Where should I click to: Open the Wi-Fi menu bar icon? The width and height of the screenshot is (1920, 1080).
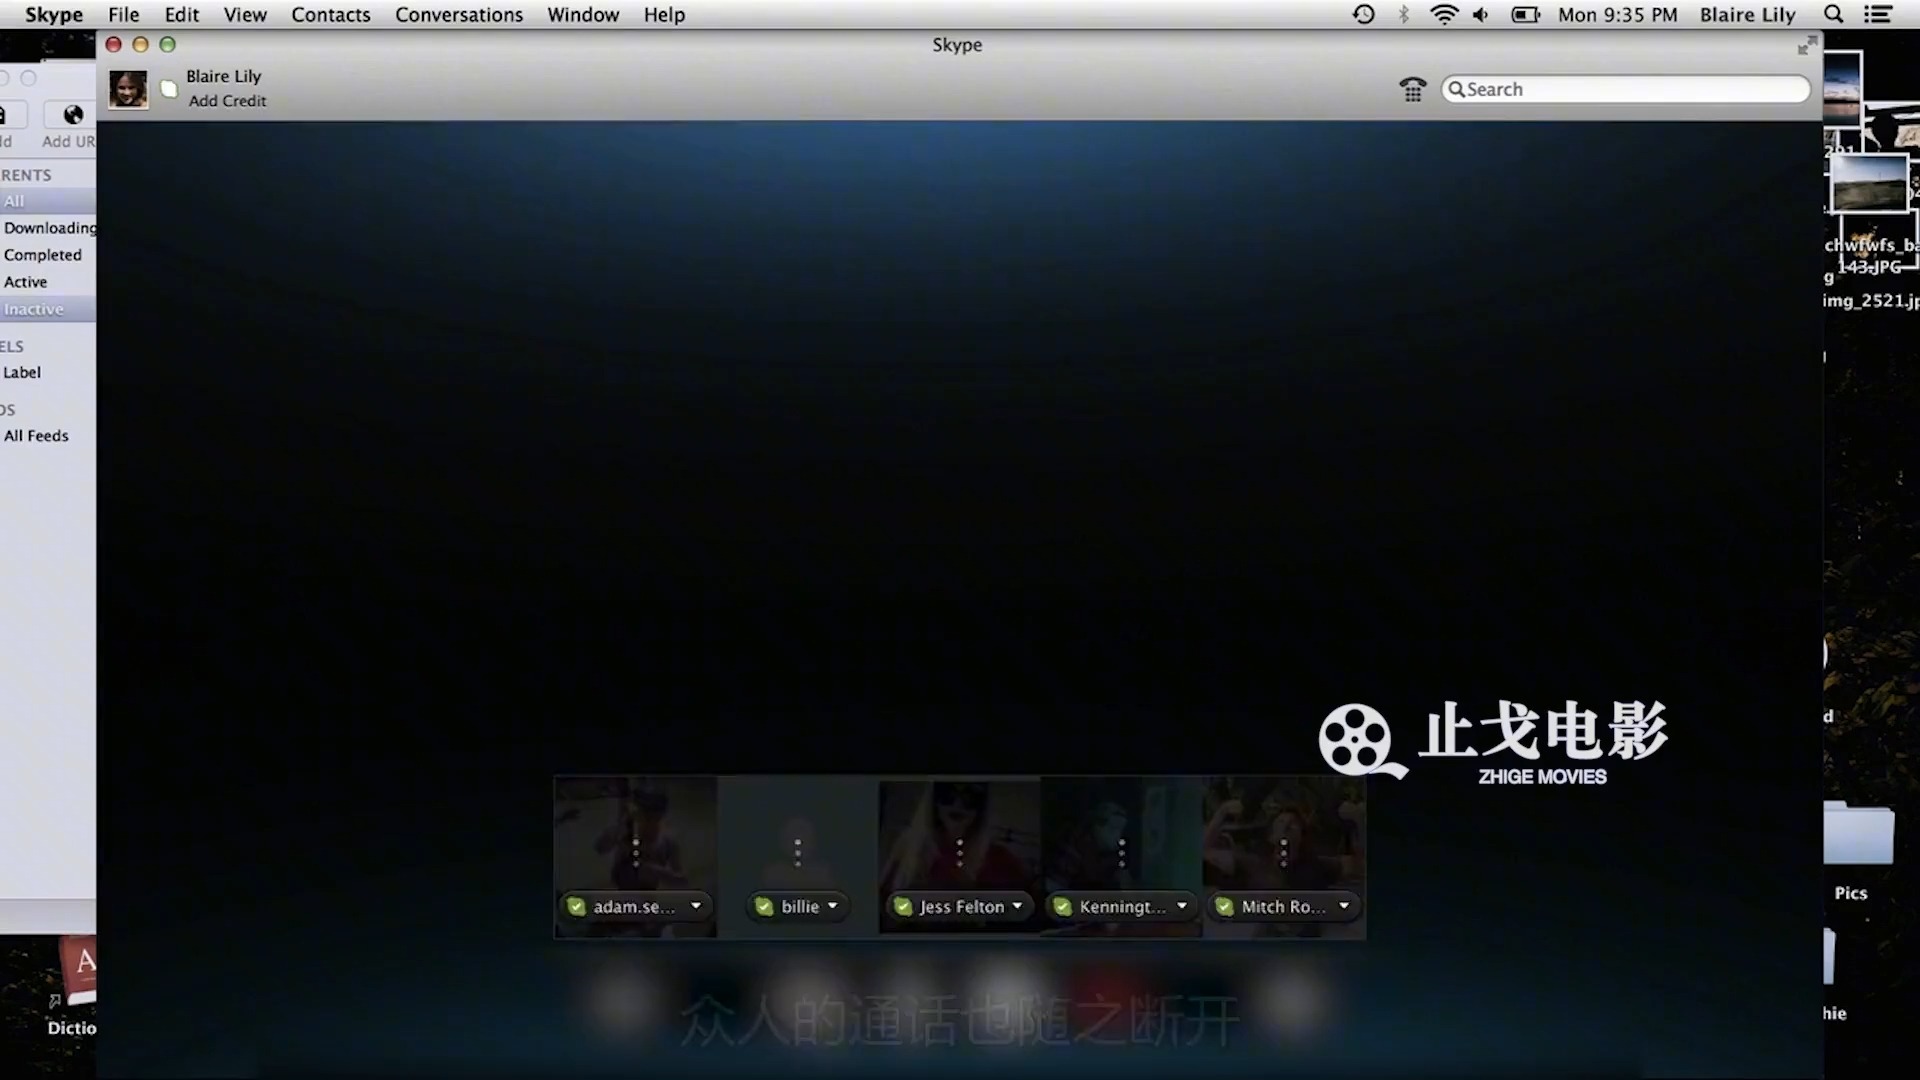[x=1443, y=15]
